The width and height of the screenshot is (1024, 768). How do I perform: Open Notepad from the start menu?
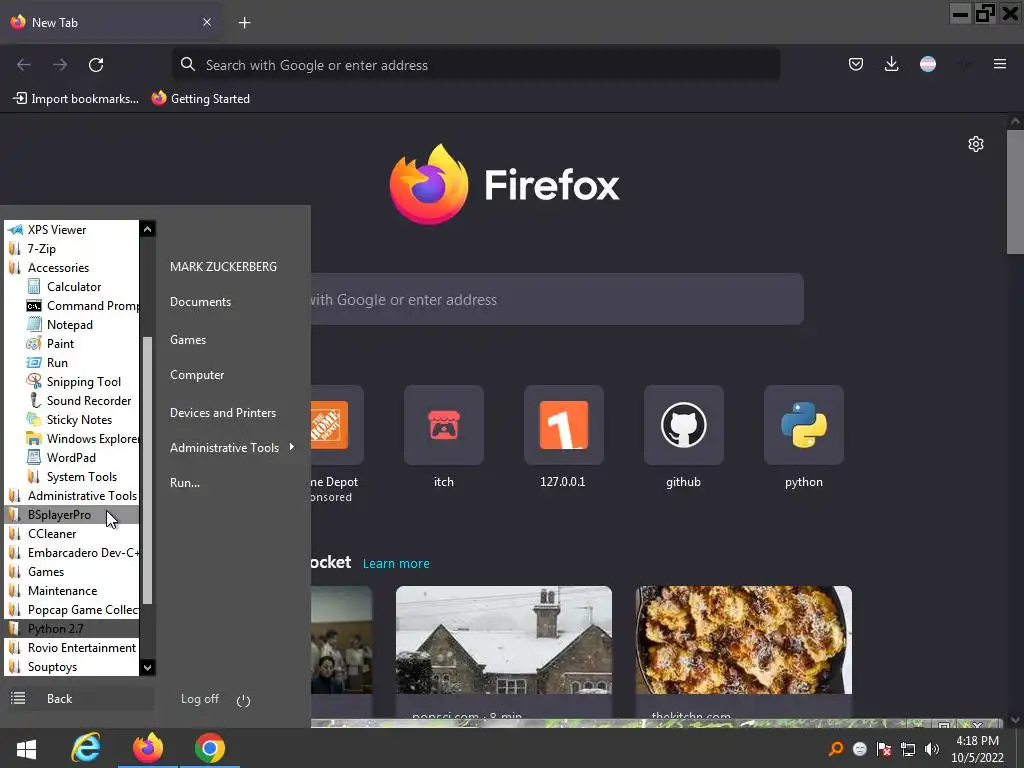point(69,325)
